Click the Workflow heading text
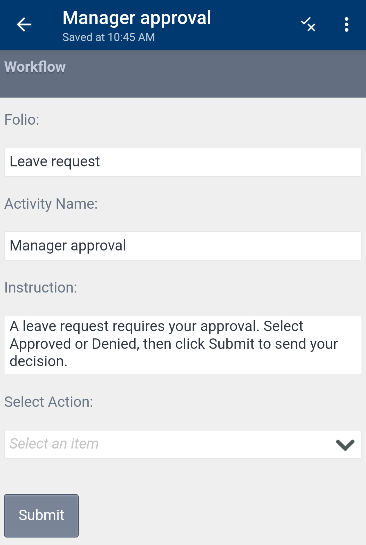Viewport: 366px width, 545px height. point(35,67)
